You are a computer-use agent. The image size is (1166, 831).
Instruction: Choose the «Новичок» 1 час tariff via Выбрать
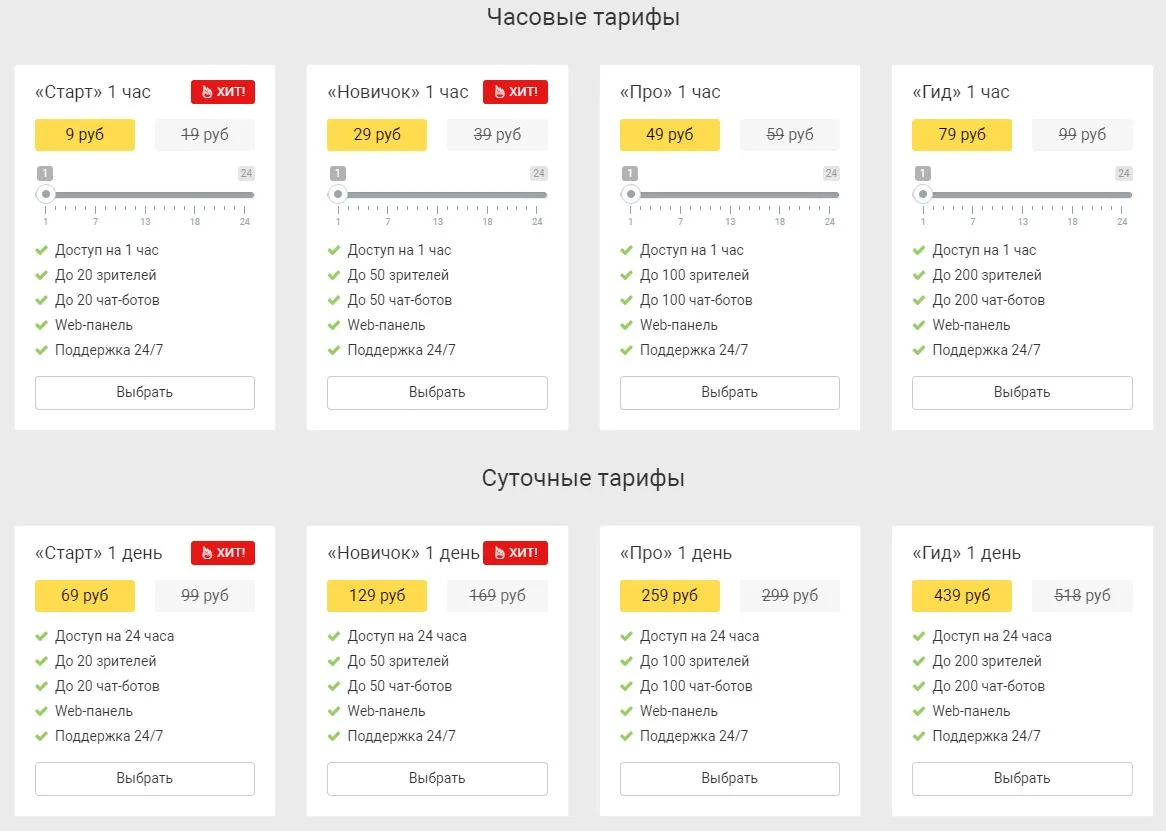point(437,392)
